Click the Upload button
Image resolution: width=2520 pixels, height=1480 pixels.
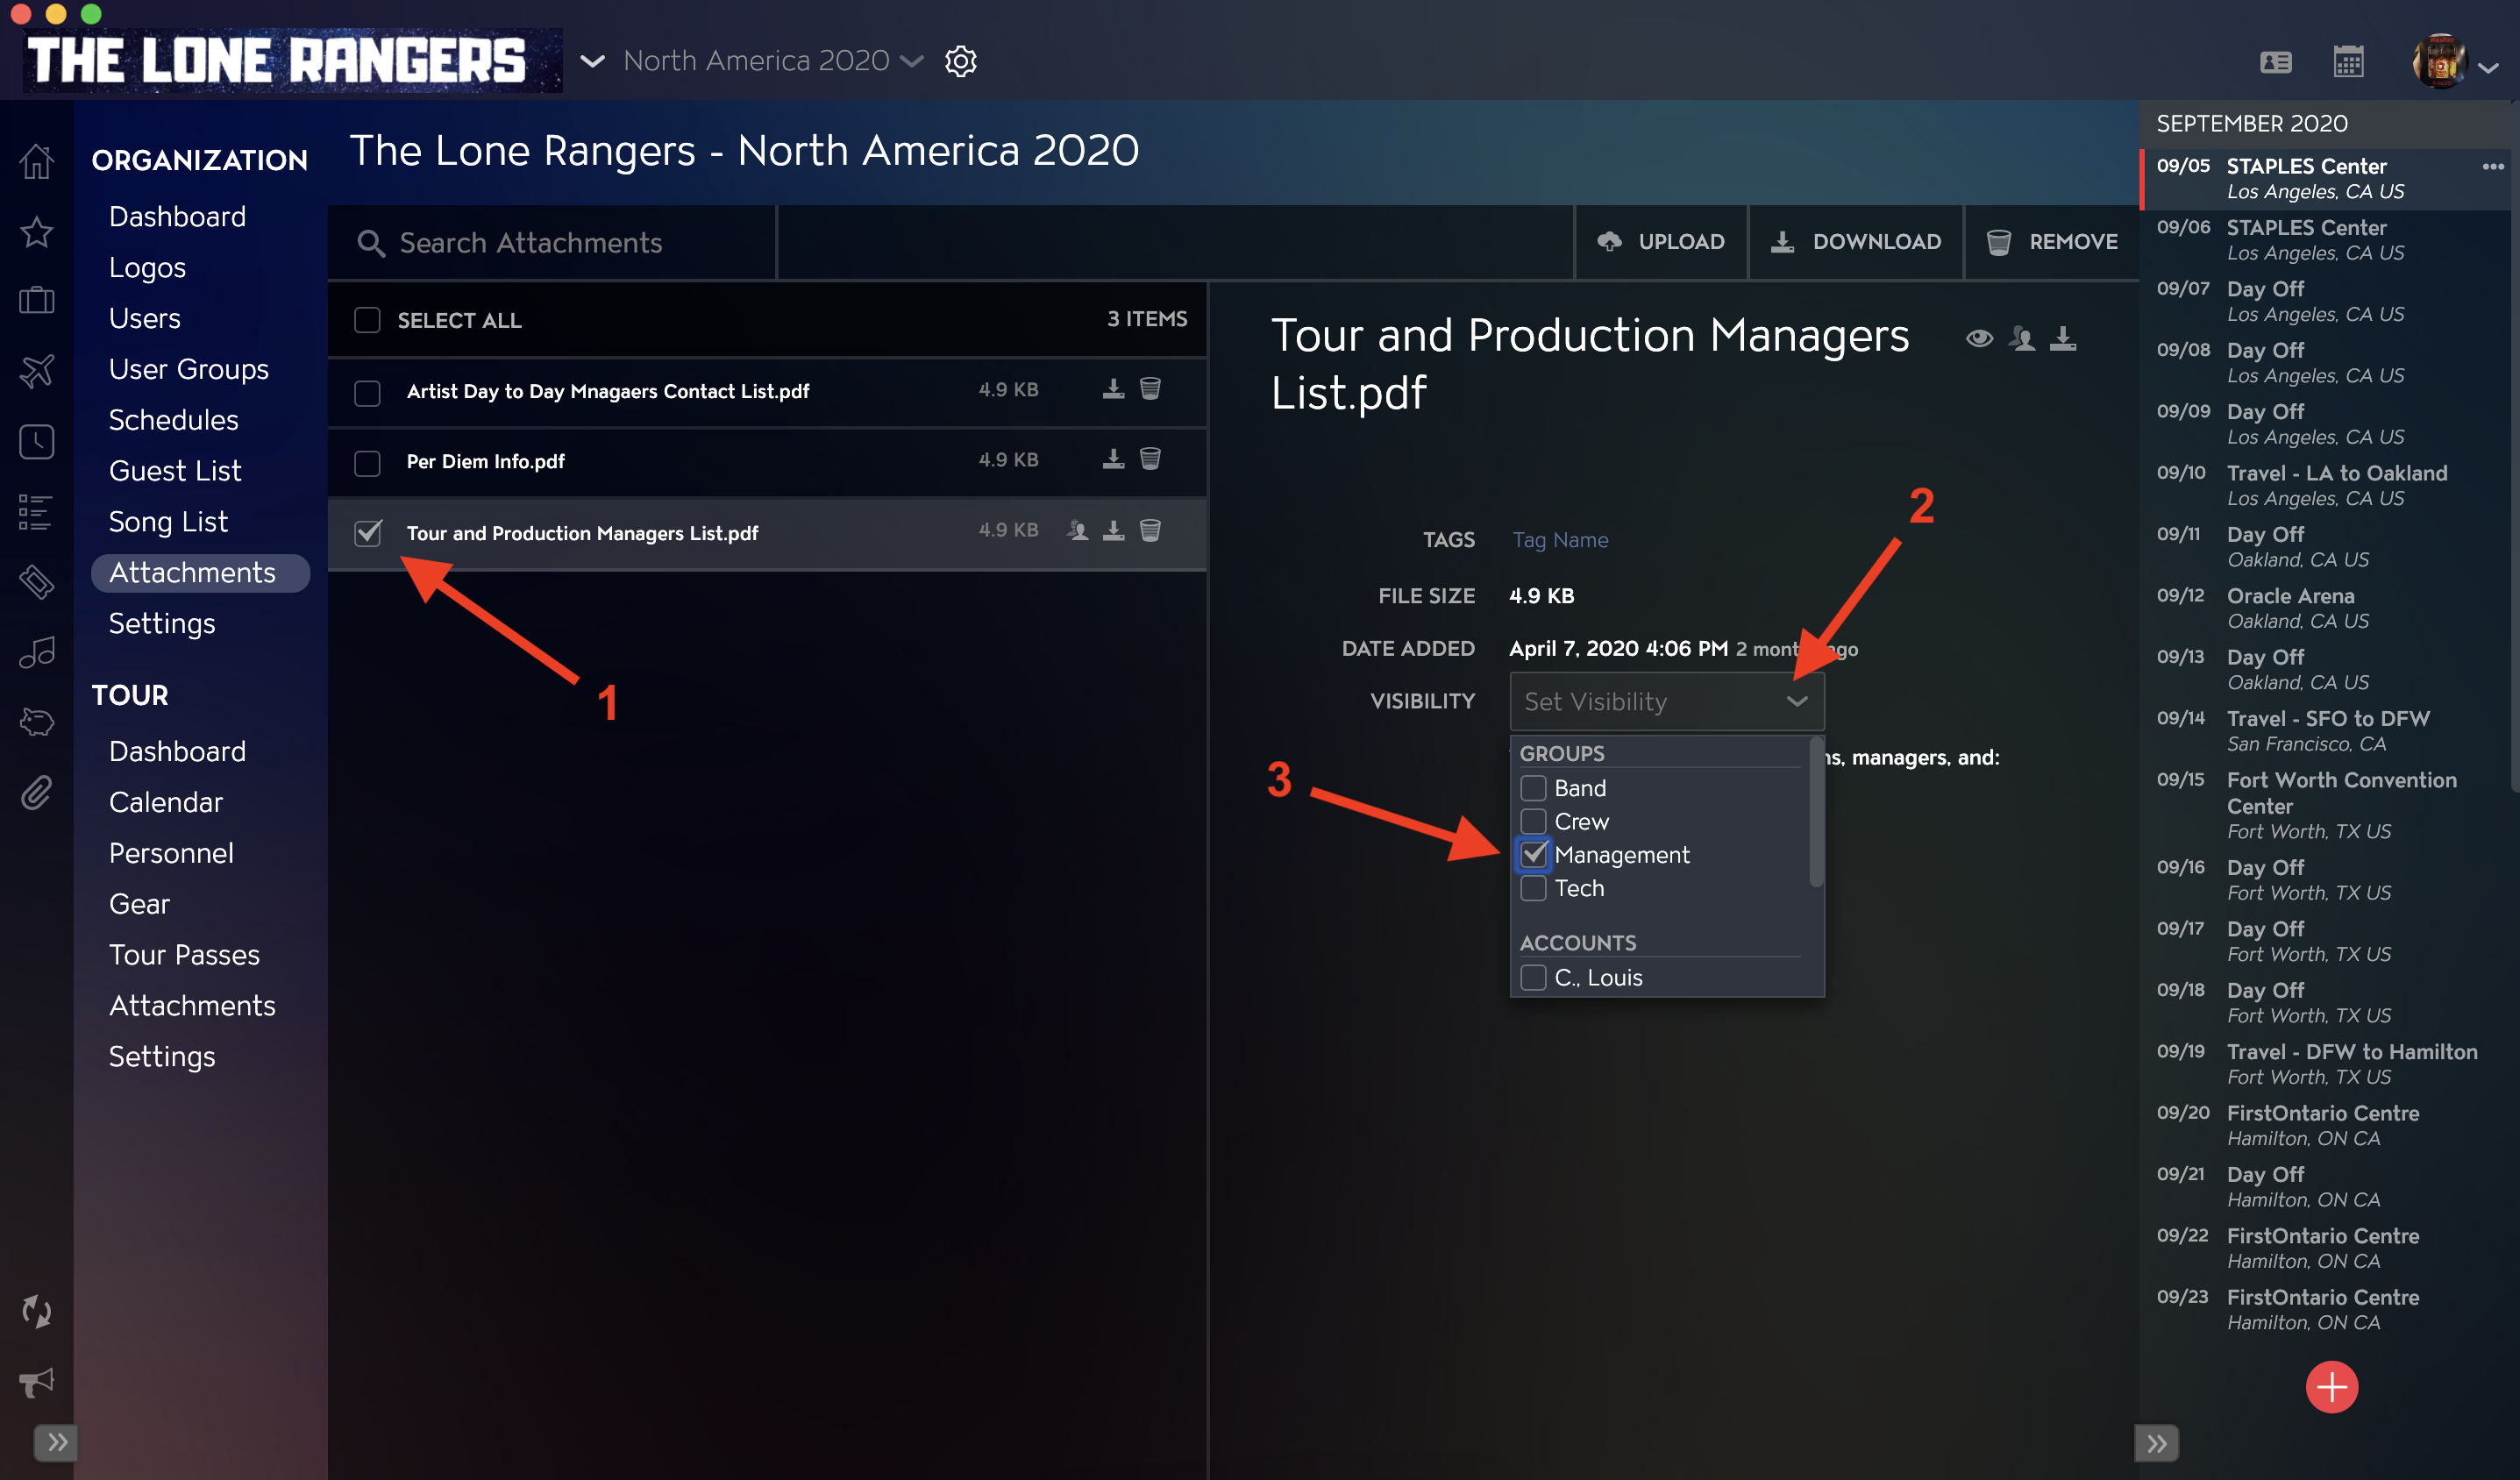[x=1661, y=241]
